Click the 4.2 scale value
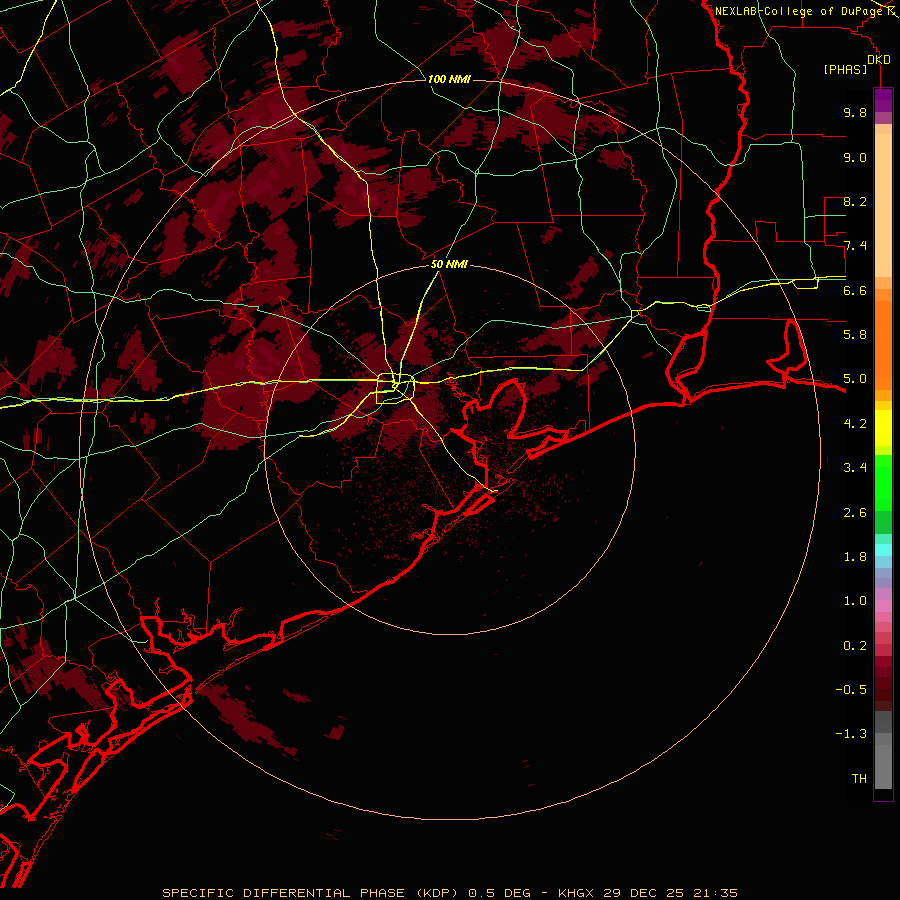The width and height of the screenshot is (900, 900). [x=855, y=424]
